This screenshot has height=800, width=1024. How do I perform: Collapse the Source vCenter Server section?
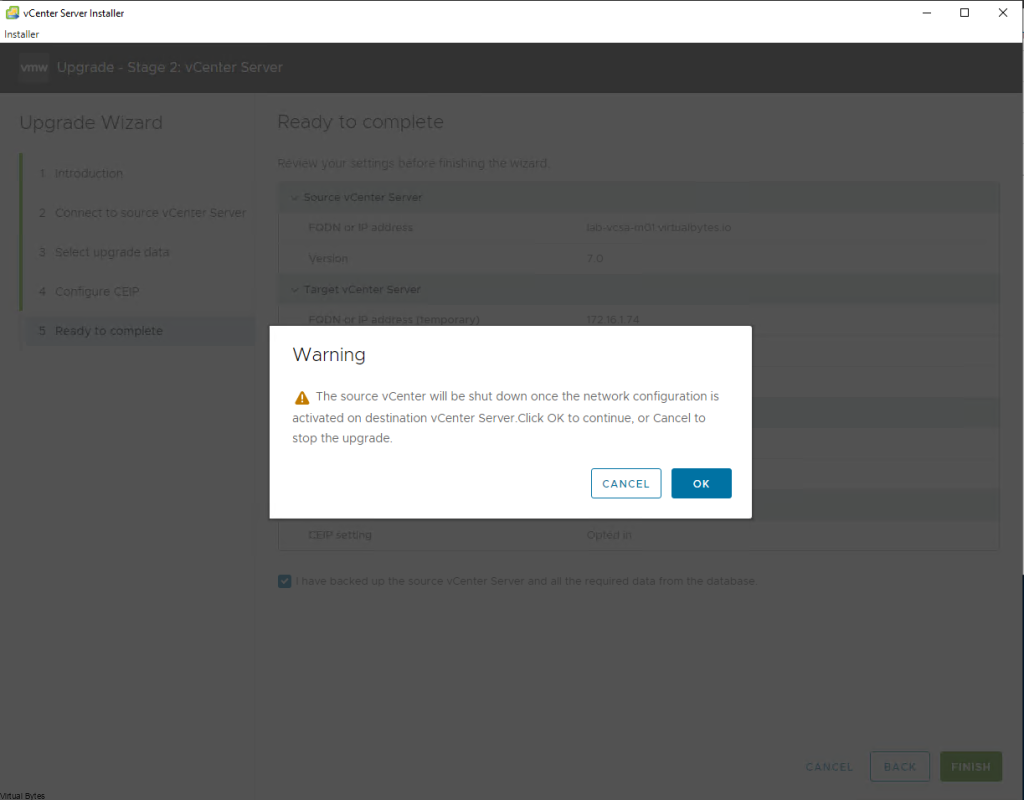pyautogui.click(x=295, y=197)
